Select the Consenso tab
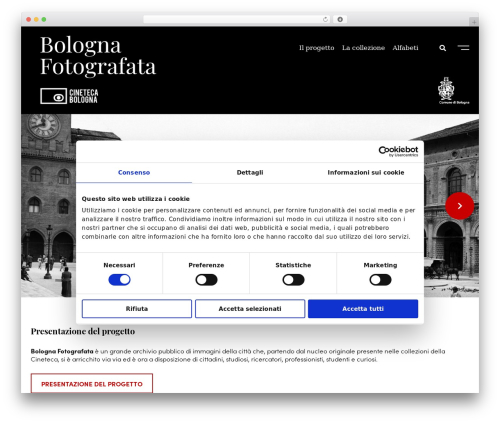Screen dimensions: 500x423 134,173
